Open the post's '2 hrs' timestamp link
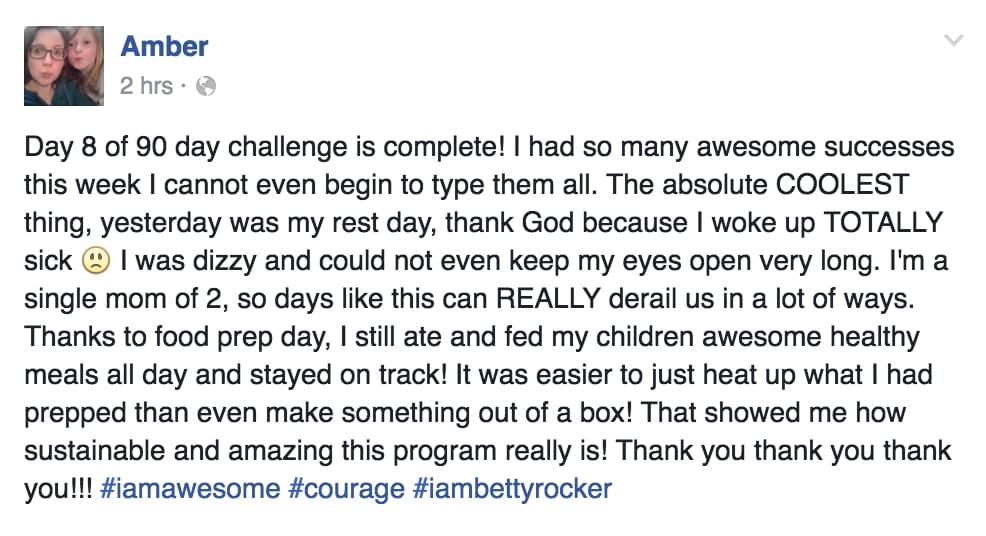The width and height of the screenshot is (986, 536). [x=146, y=86]
